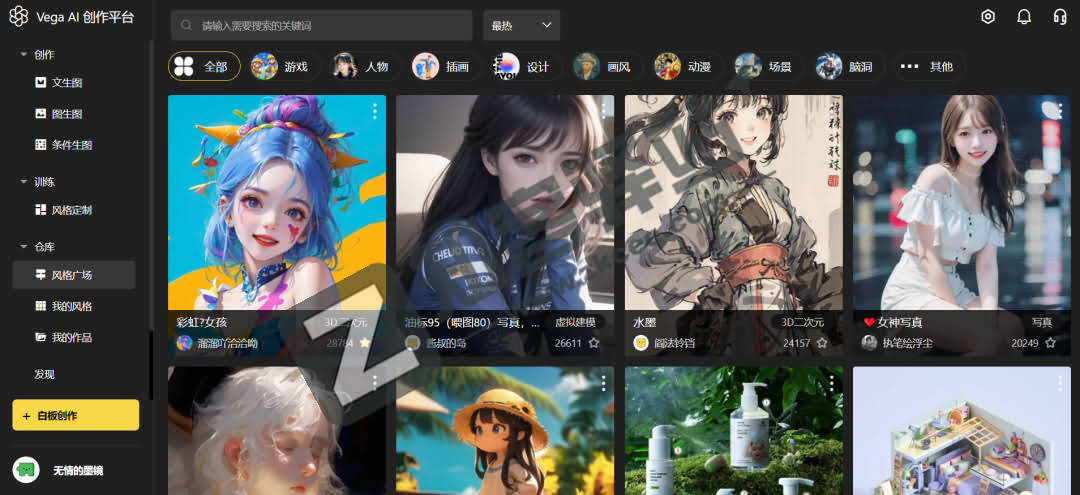This screenshot has height=495, width=1080.
Task: Go to 发现 in the sidebar
Action: tap(44, 375)
